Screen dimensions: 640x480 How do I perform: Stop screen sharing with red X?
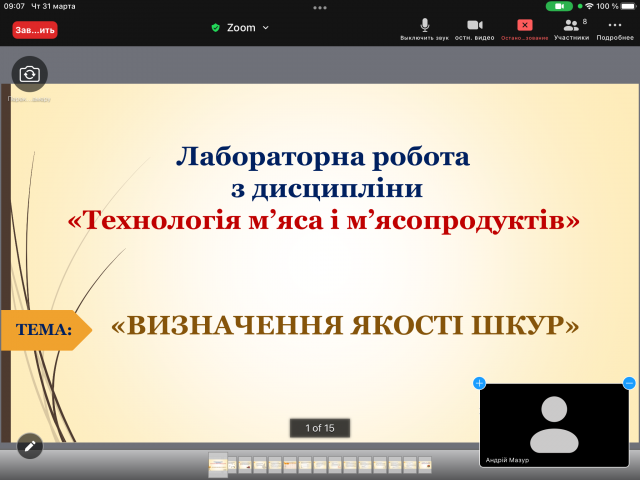[x=524, y=29]
